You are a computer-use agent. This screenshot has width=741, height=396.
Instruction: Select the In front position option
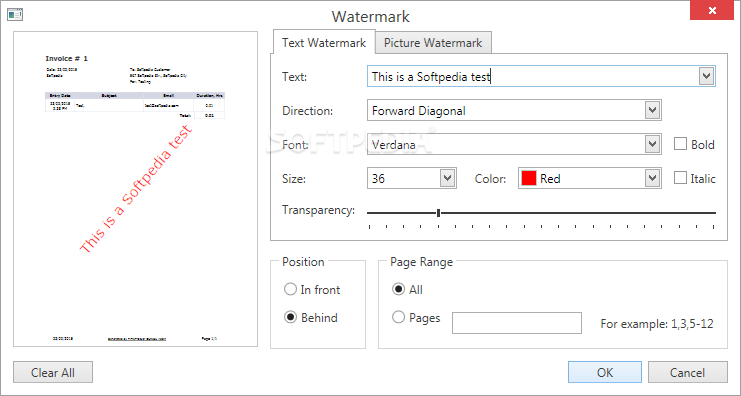pyautogui.click(x=290, y=289)
